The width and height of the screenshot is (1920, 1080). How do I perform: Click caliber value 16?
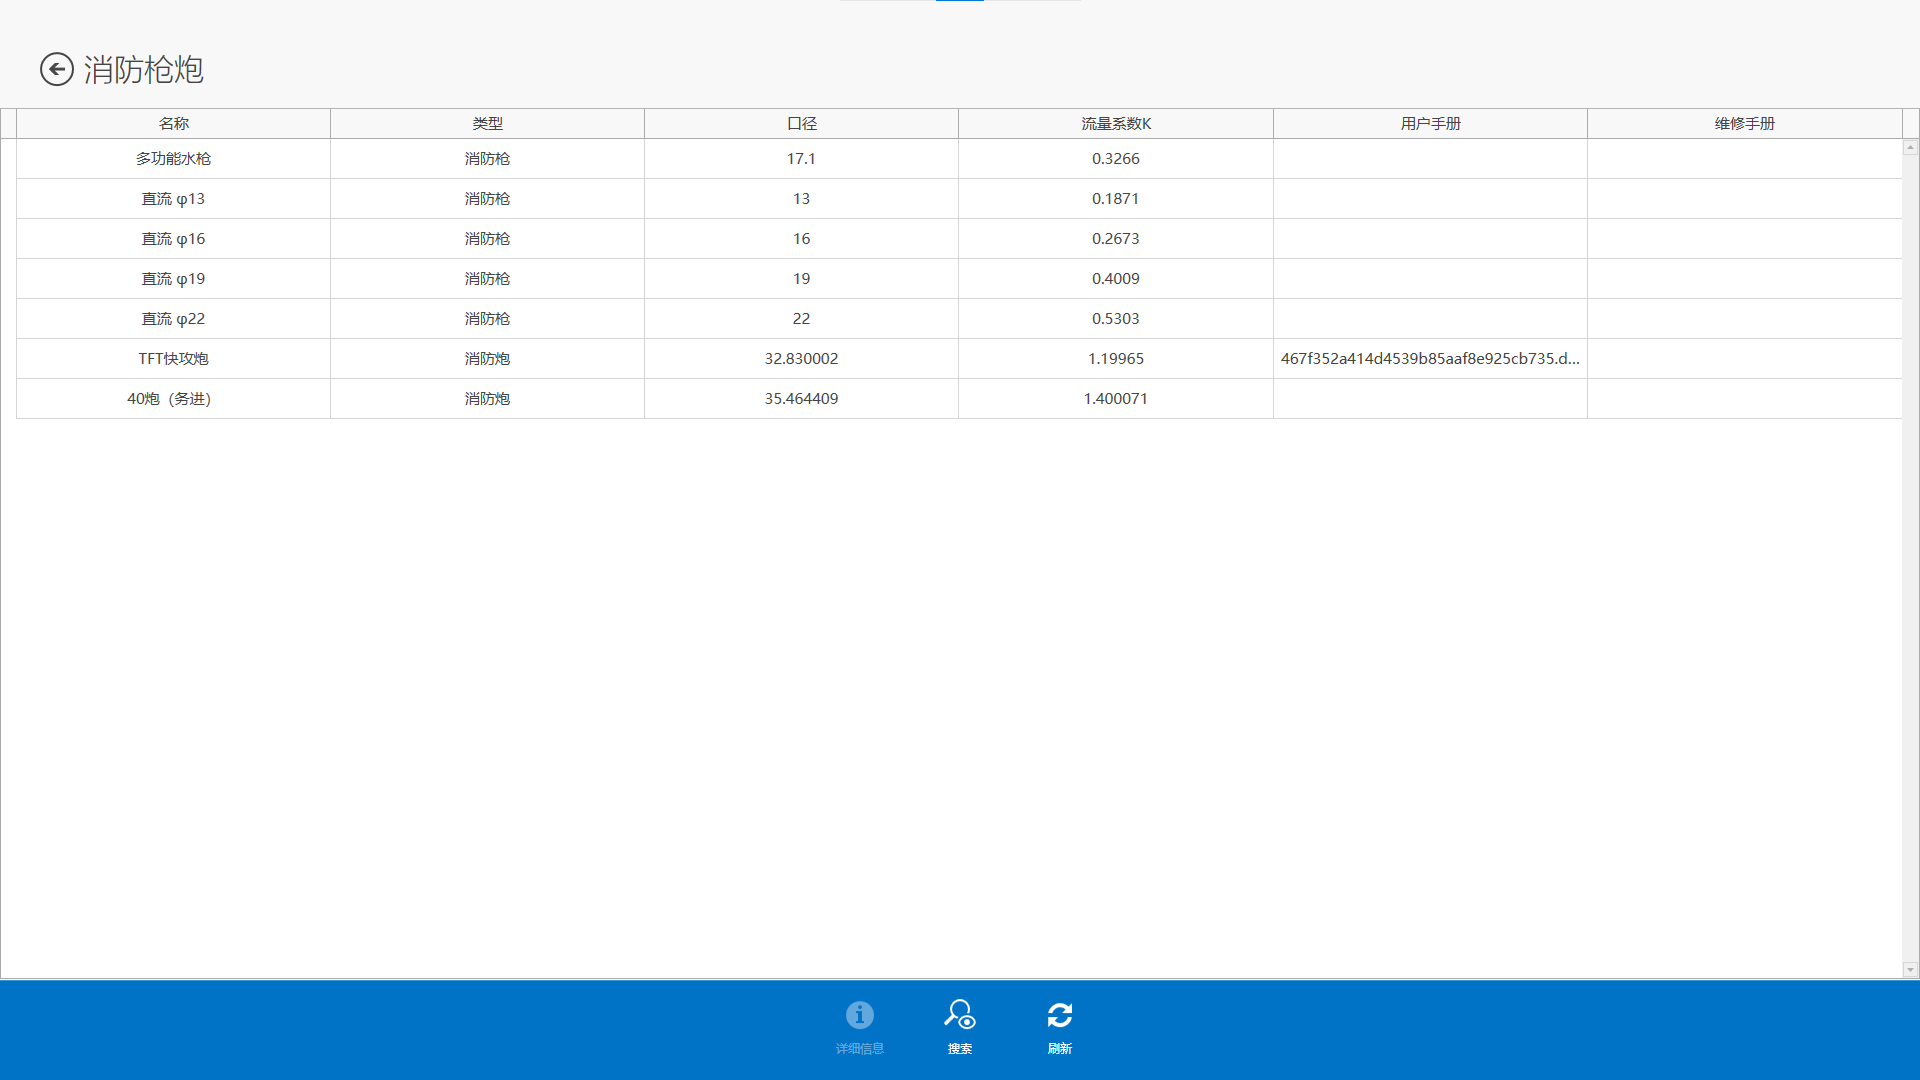[802, 239]
